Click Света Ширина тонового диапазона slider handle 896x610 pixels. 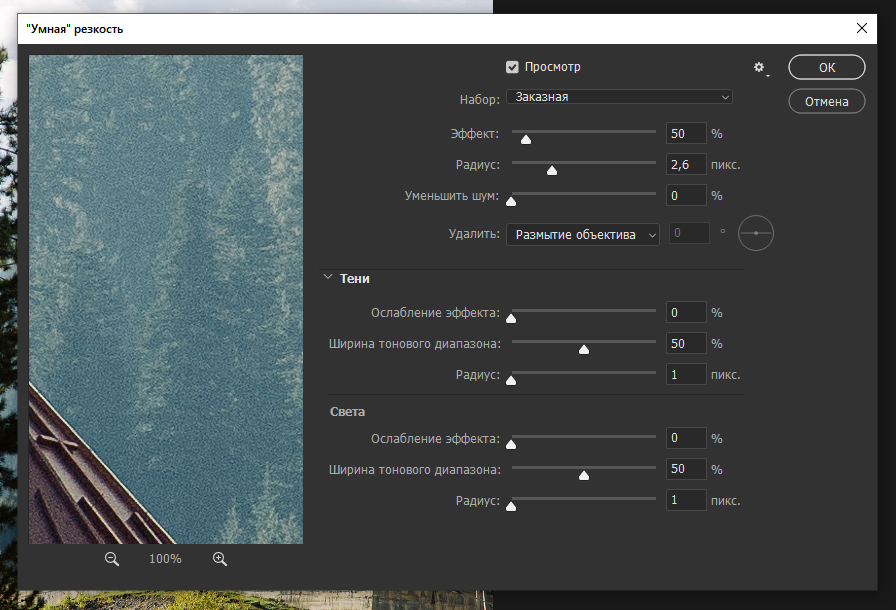tap(583, 475)
